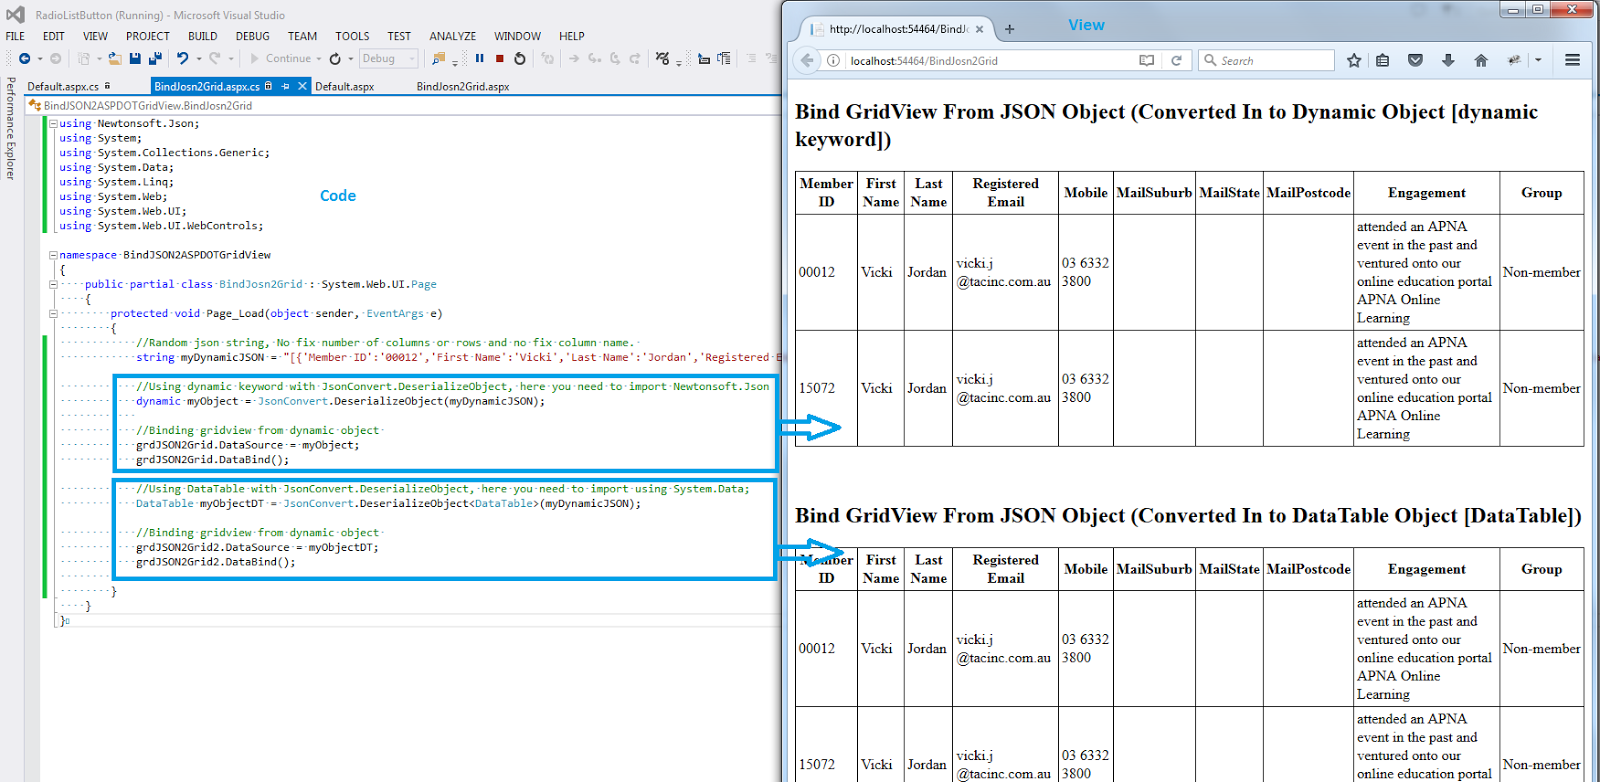Click Navigate Forward icon in Visual Studio toolbar
Viewport: 1600px width, 782px height.
point(55,58)
